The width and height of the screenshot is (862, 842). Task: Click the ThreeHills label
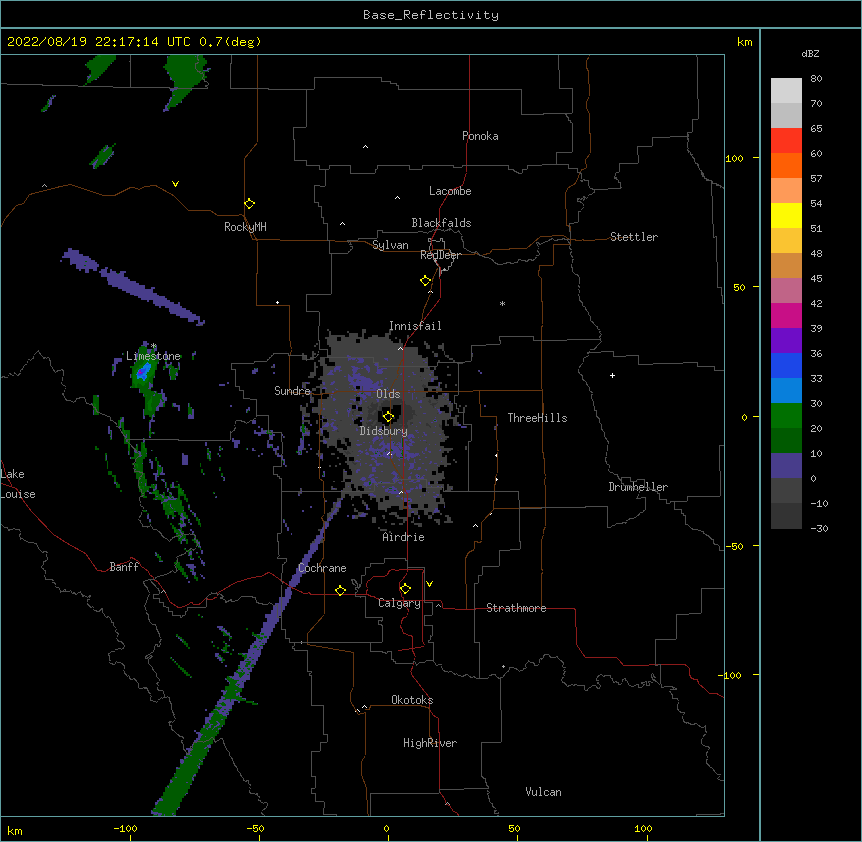[537, 418]
